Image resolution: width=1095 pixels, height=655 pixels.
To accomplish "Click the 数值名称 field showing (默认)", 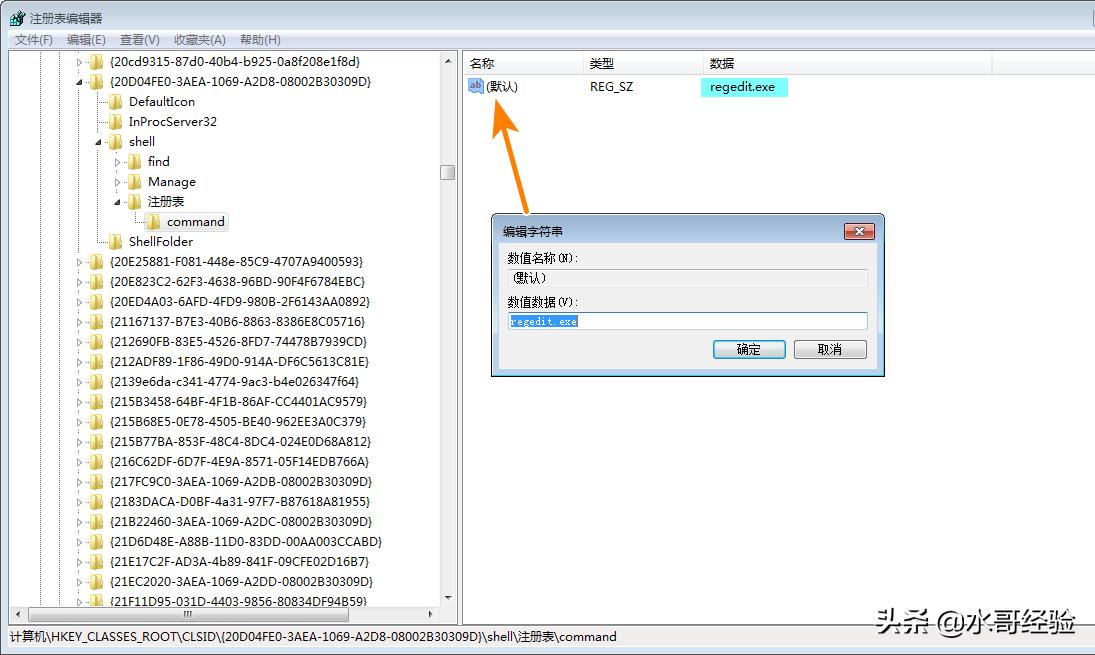I will coord(688,278).
